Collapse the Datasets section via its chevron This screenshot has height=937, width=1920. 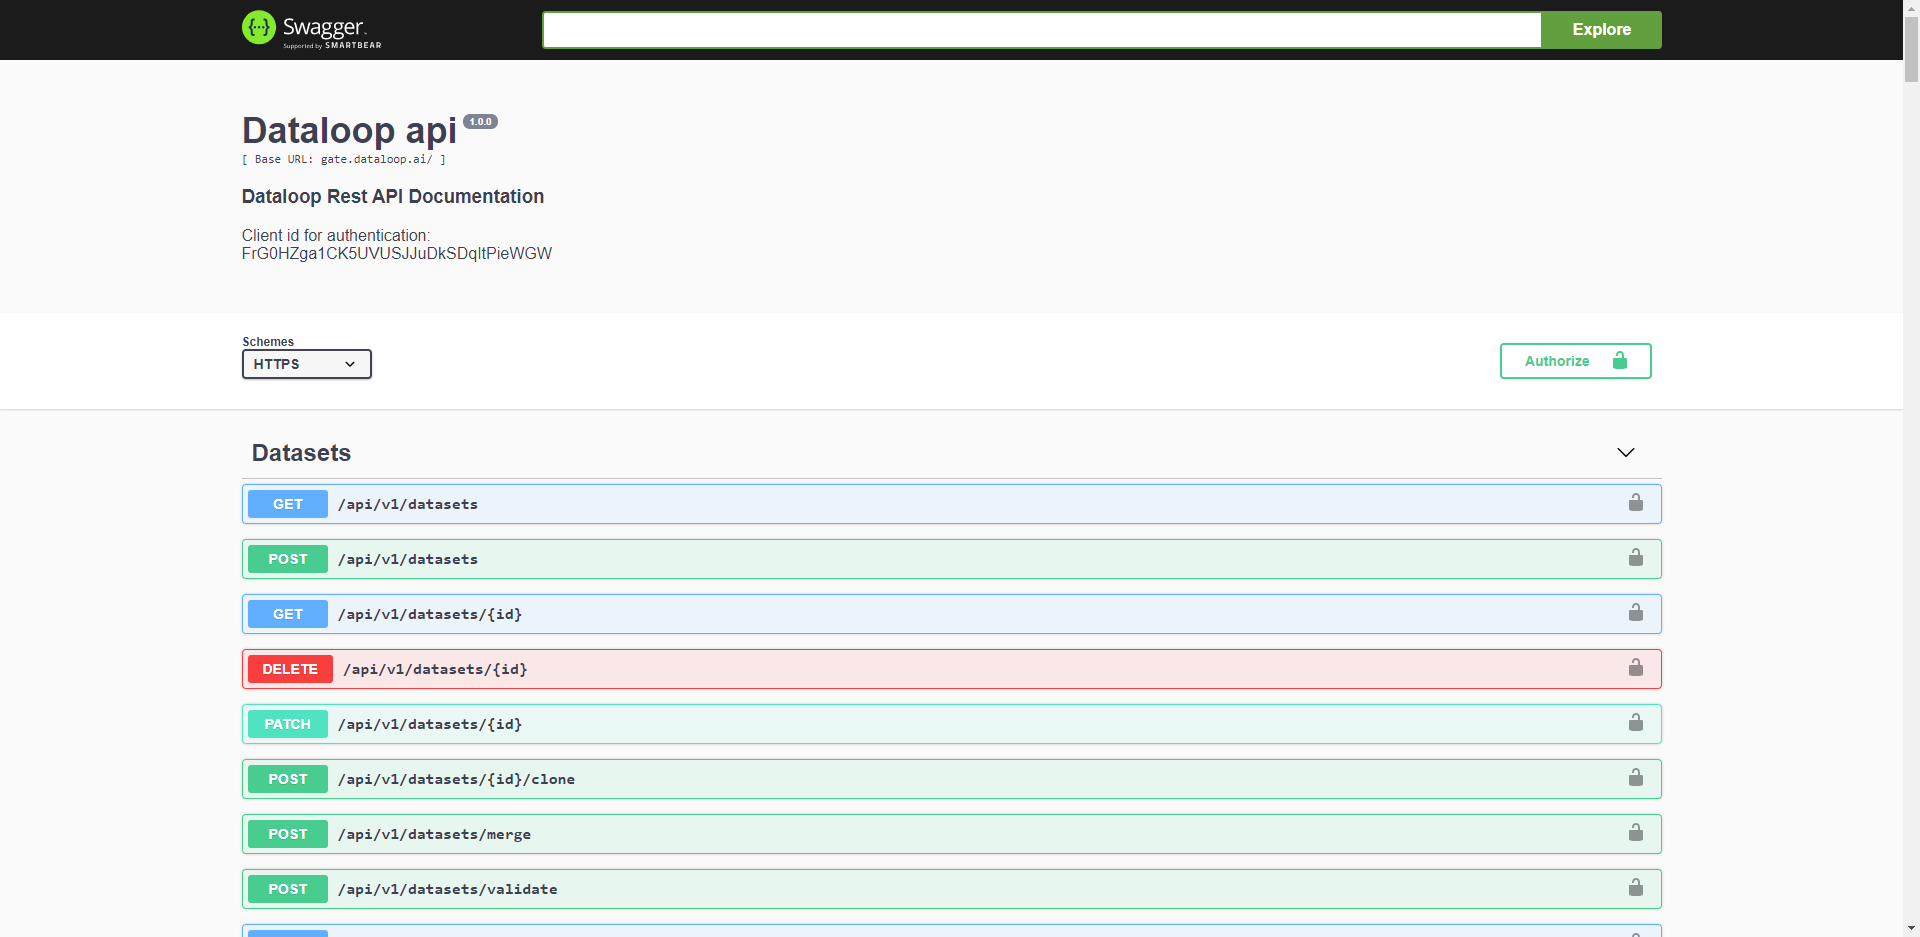[1626, 452]
